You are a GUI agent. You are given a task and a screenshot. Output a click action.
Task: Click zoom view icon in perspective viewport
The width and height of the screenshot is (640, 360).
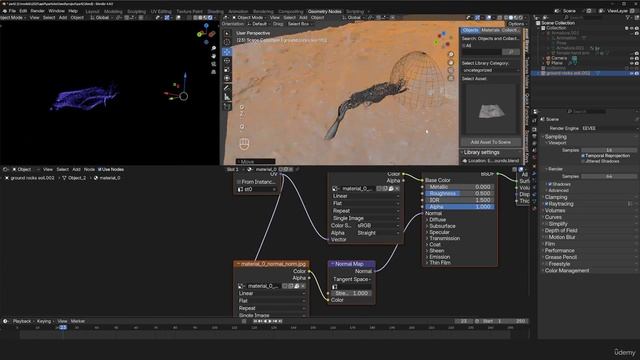tap(451, 54)
